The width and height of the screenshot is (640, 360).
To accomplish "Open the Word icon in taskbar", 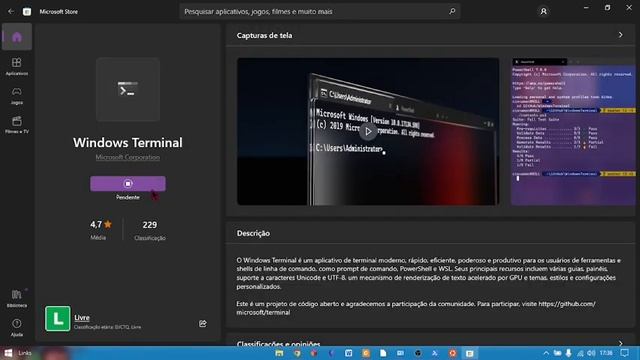I will 349,353.
